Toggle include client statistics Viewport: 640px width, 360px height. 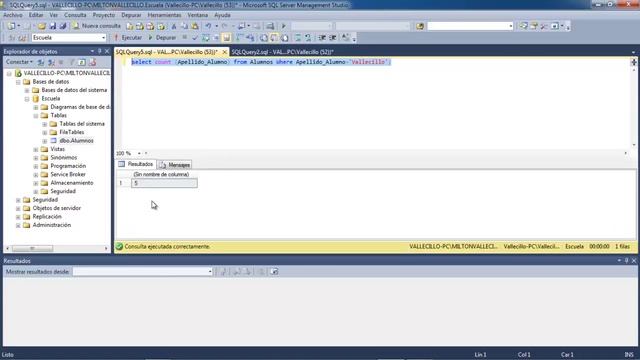pos(250,38)
